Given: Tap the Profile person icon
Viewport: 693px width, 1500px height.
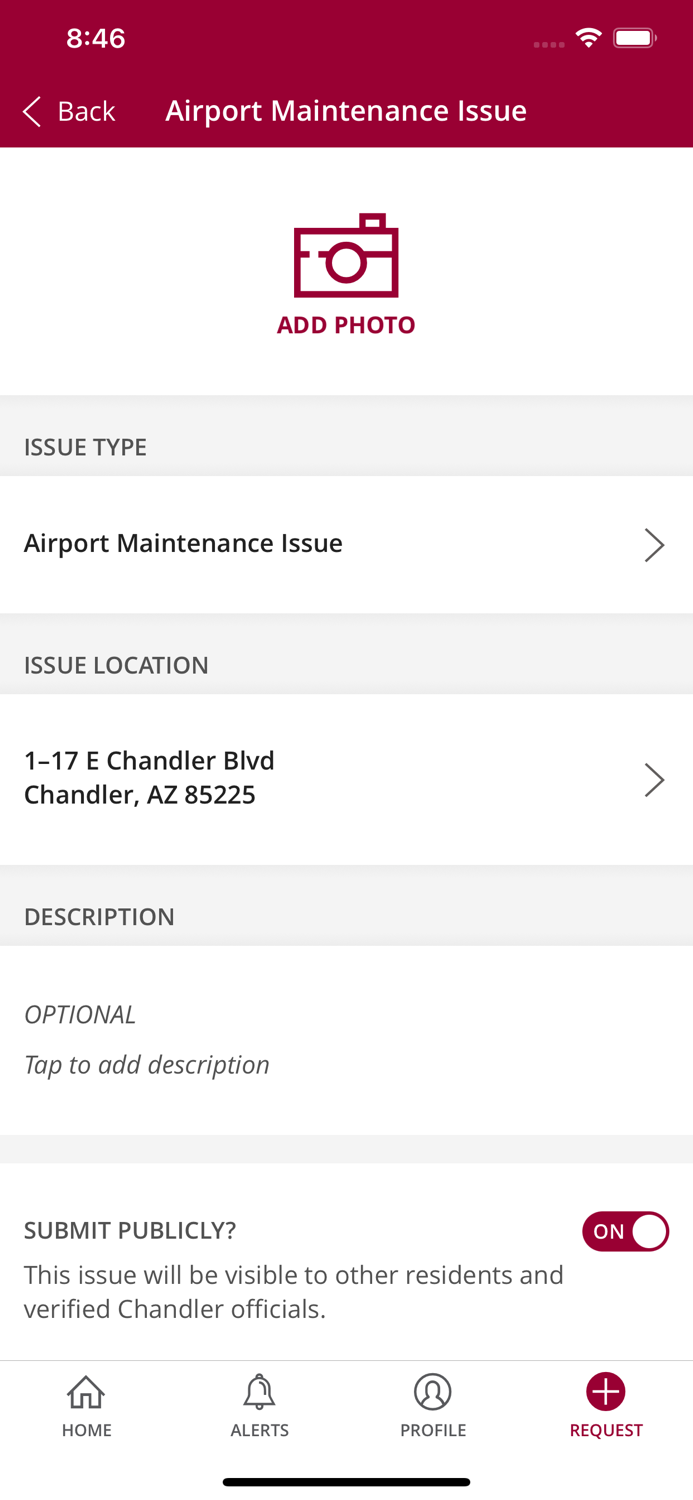Looking at the screenshot, I should (x=433, y=1391).
